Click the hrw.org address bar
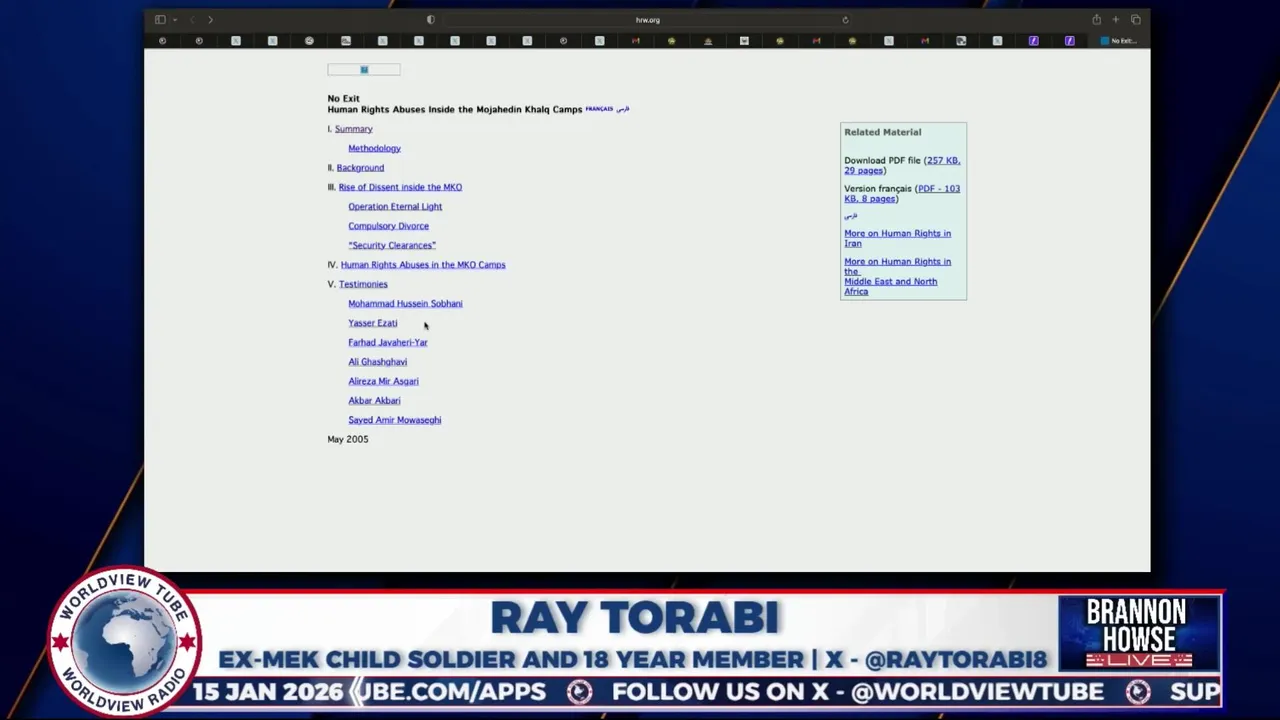Screen dimensions: 1280x720 pos(647,20)
